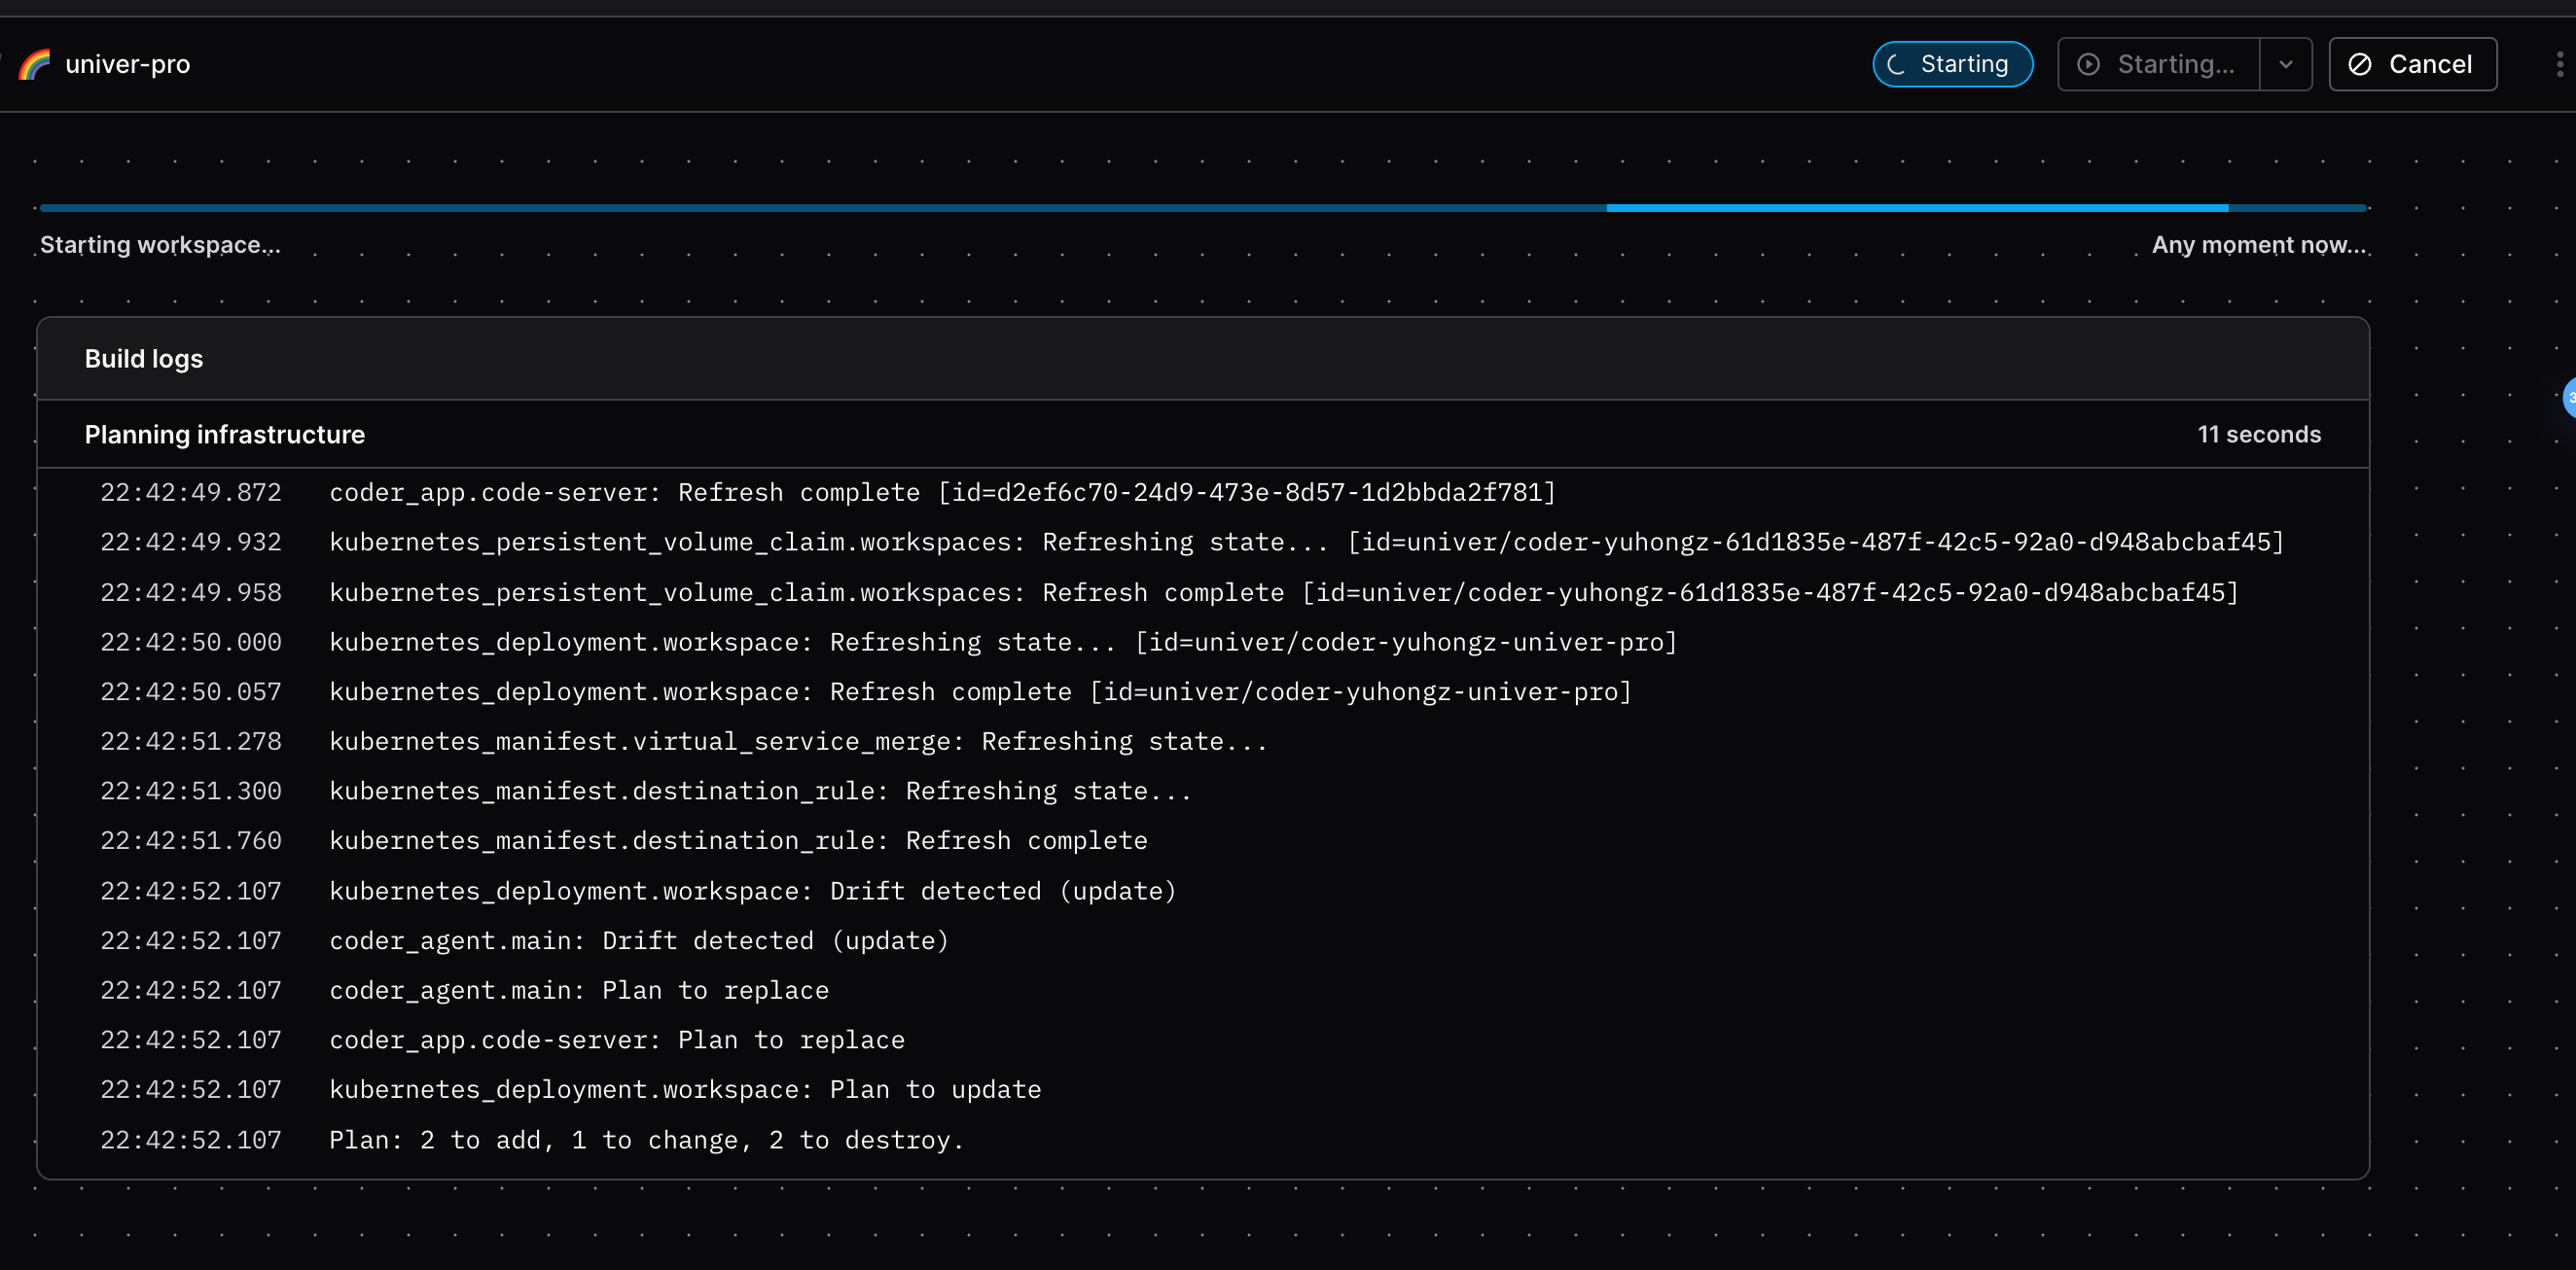This screenshot has width=2576, height=1270.
Task: Click the spinner icon in Starting badge
Action: pyautogui.click(x=1895, y=65)
